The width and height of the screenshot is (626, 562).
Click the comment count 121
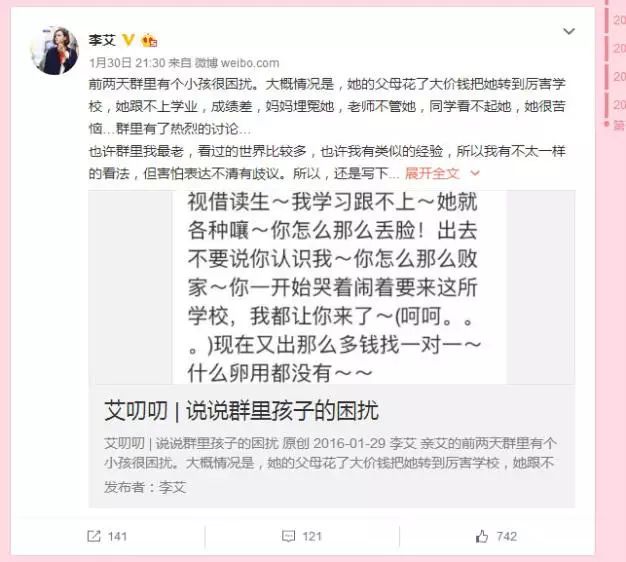(x=312, y=536)
